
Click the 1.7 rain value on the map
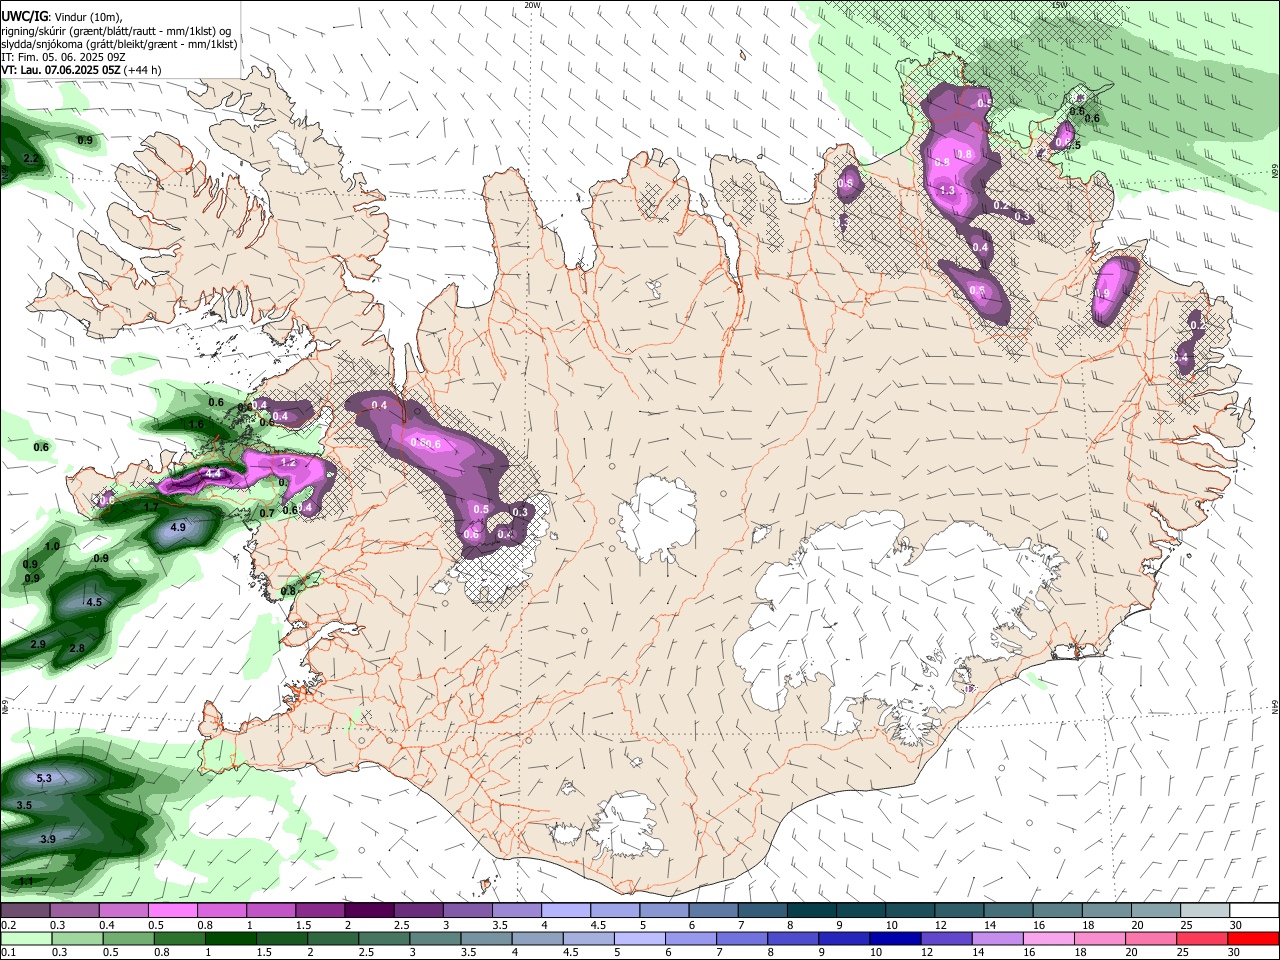151,507
